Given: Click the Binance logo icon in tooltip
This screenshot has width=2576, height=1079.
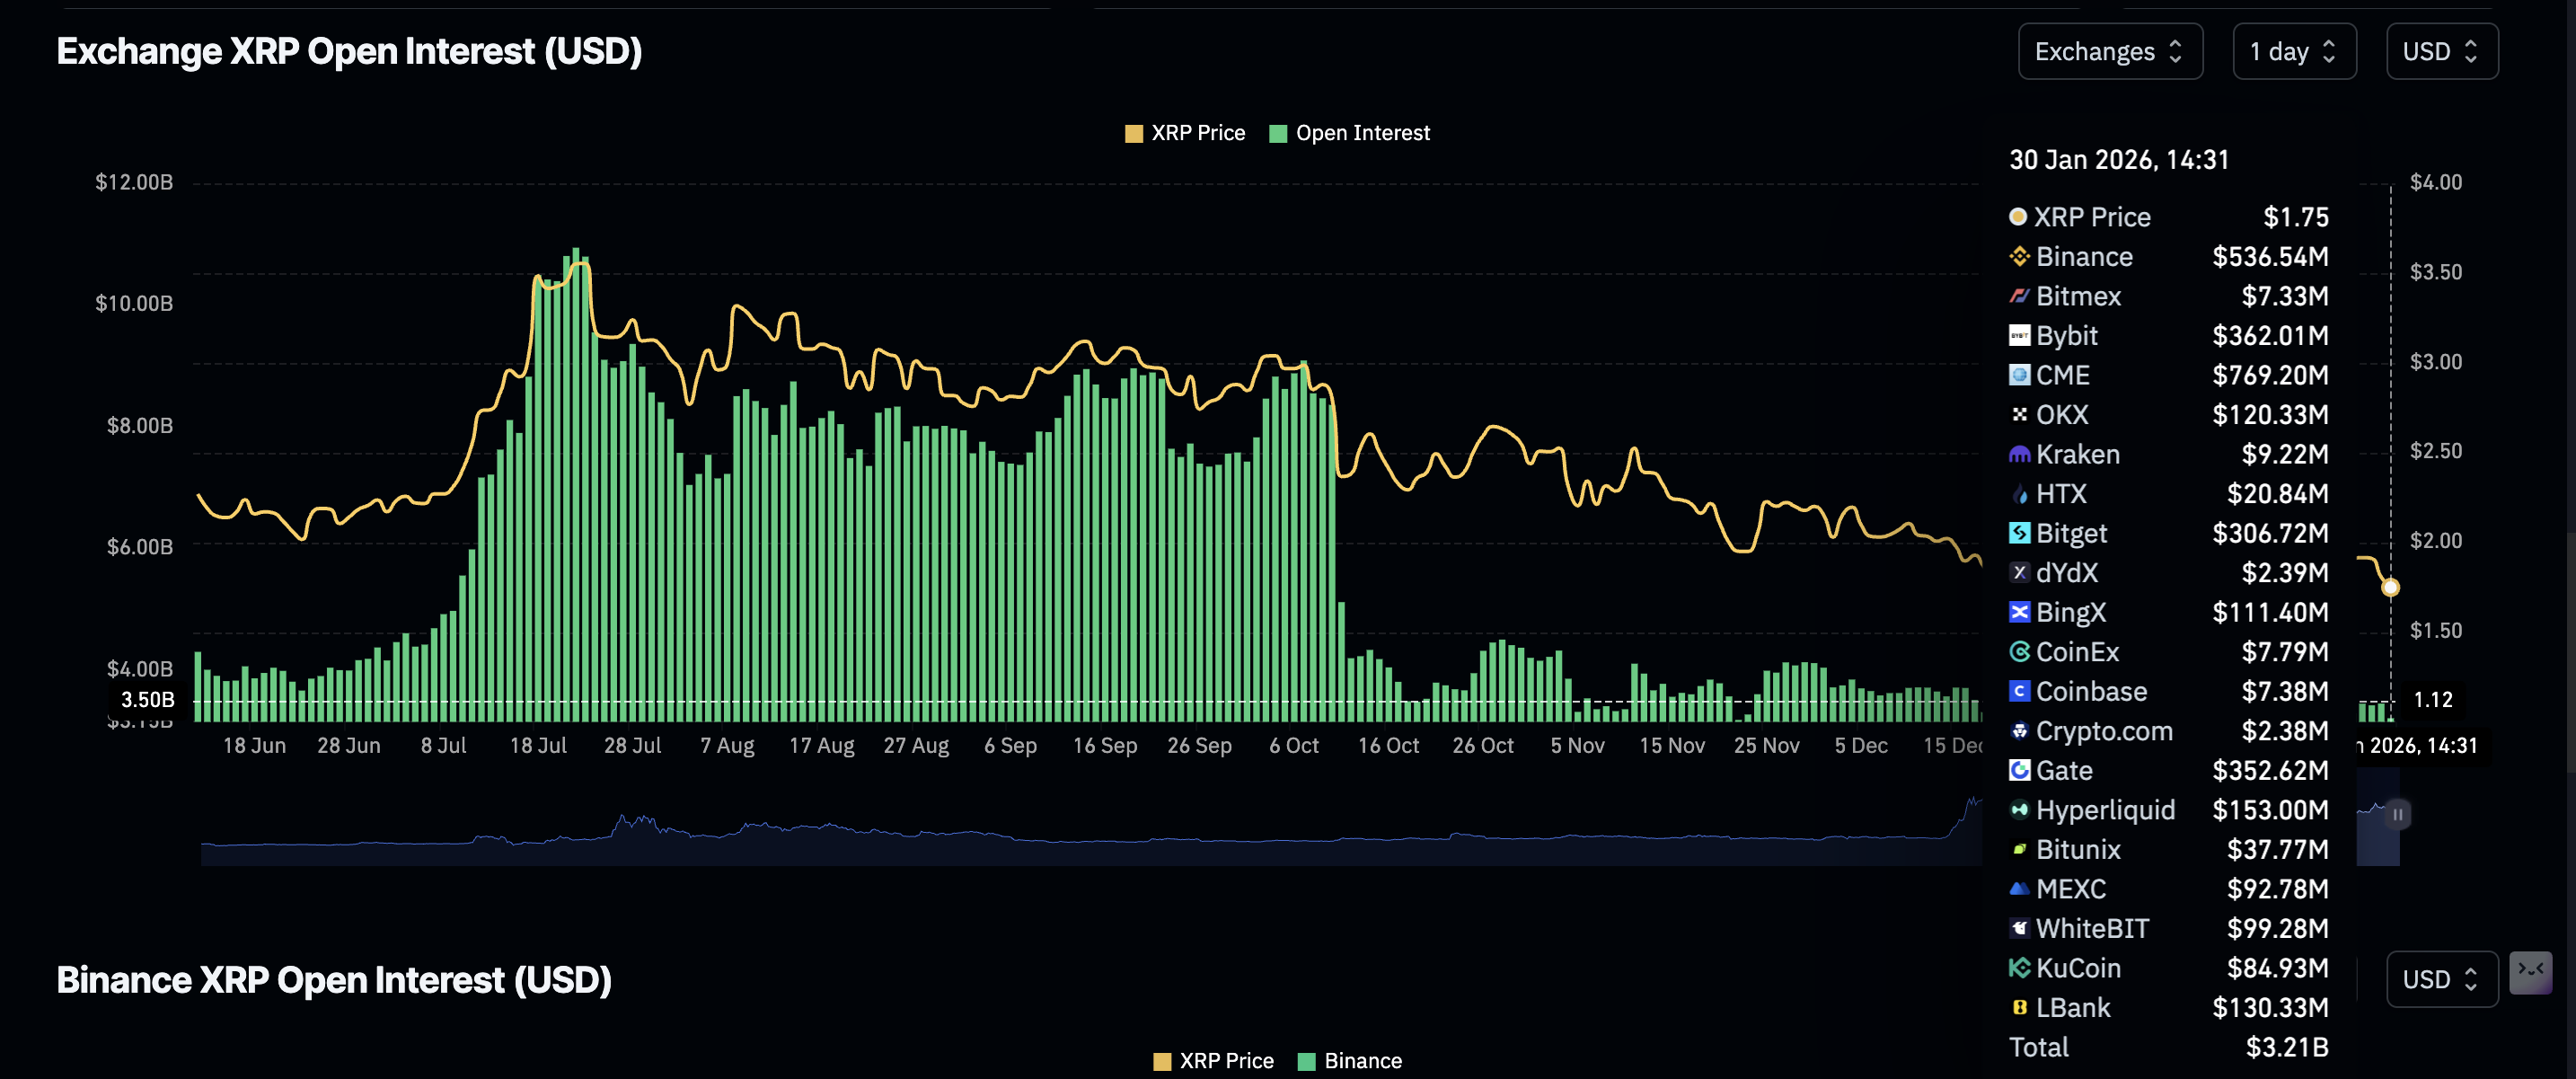Looking at the screenshot, I should coord(2019,257).
